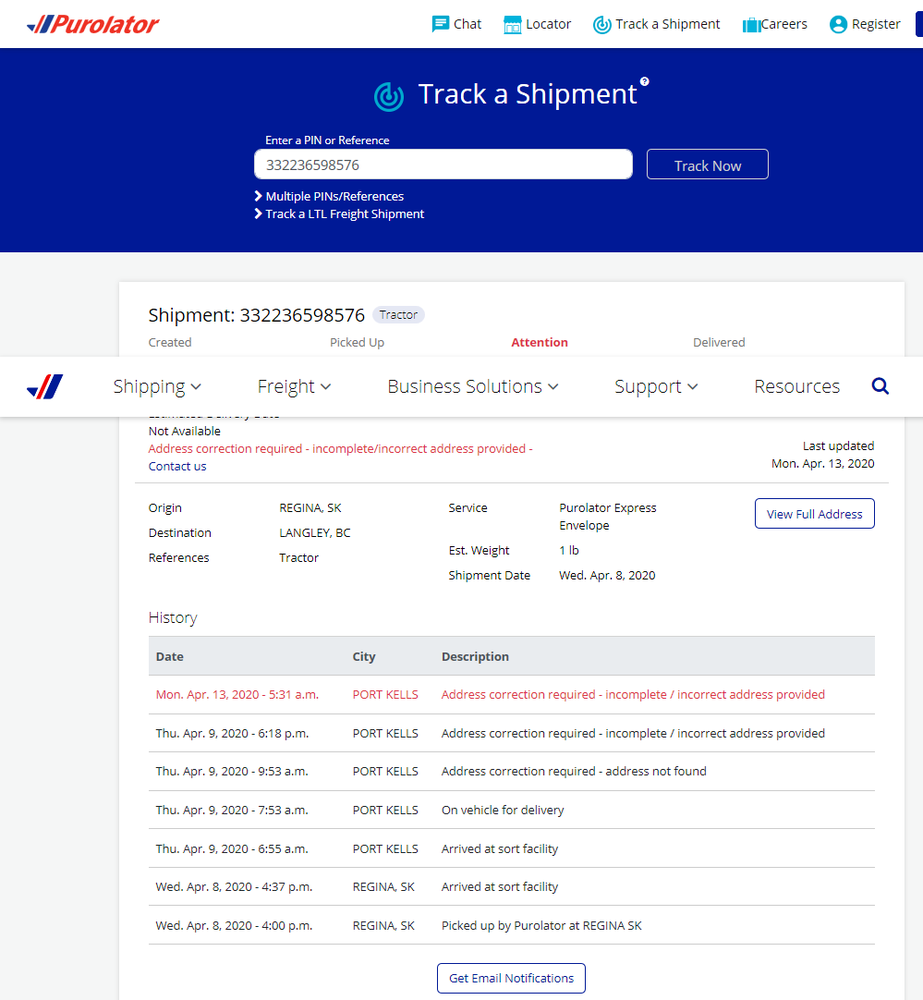
Task: Open the Resources menu item
Action: (796, 387)
